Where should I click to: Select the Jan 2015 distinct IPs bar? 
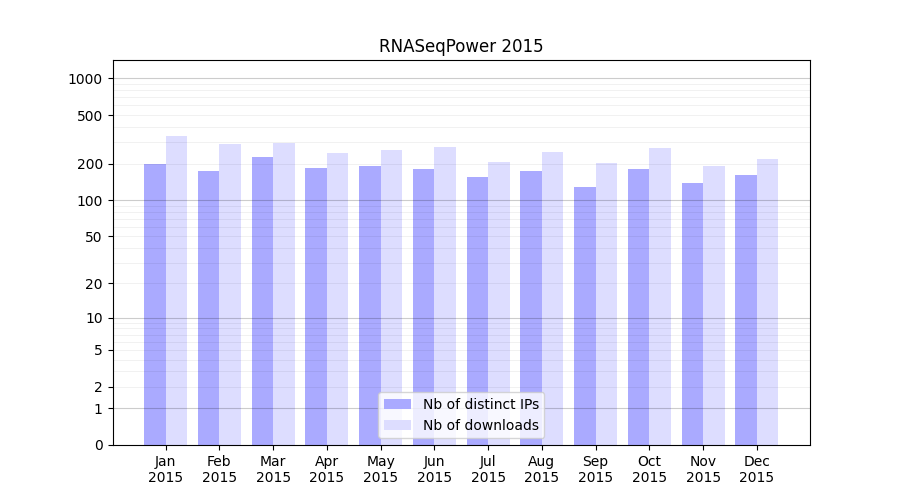[155, 304]
